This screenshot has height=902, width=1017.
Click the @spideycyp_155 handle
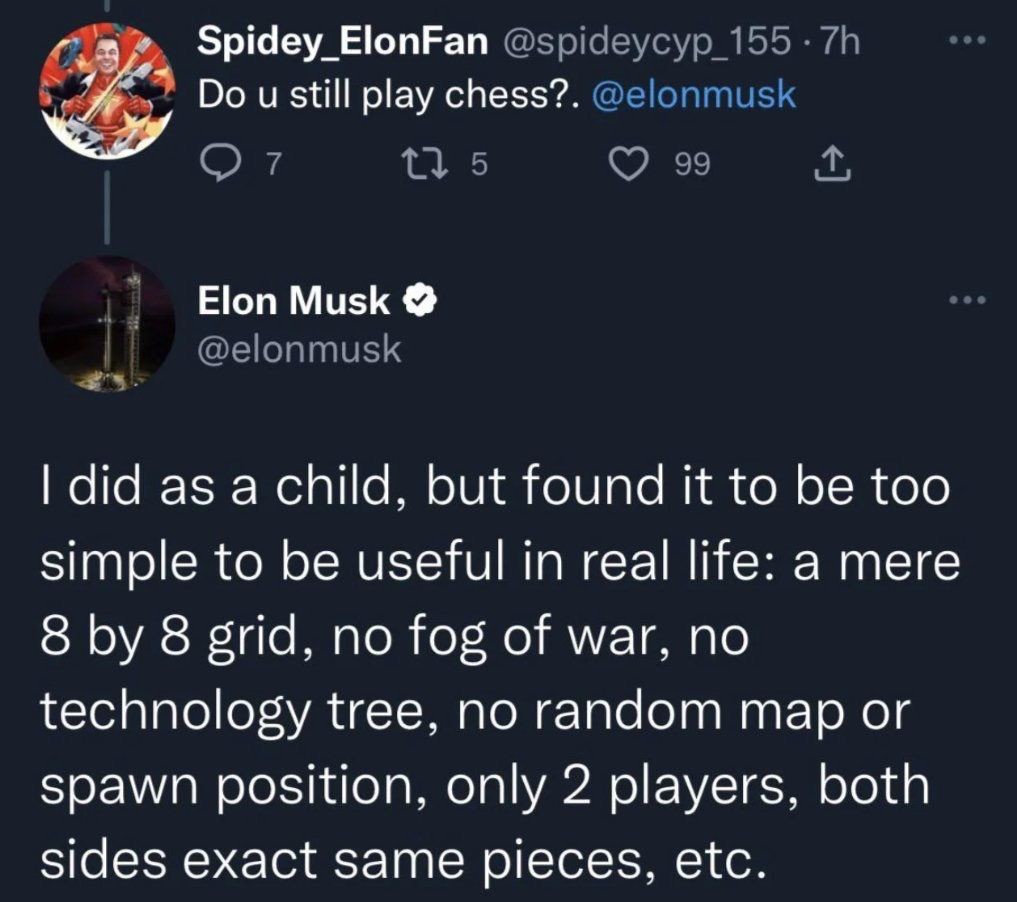(x=643, y=43)
